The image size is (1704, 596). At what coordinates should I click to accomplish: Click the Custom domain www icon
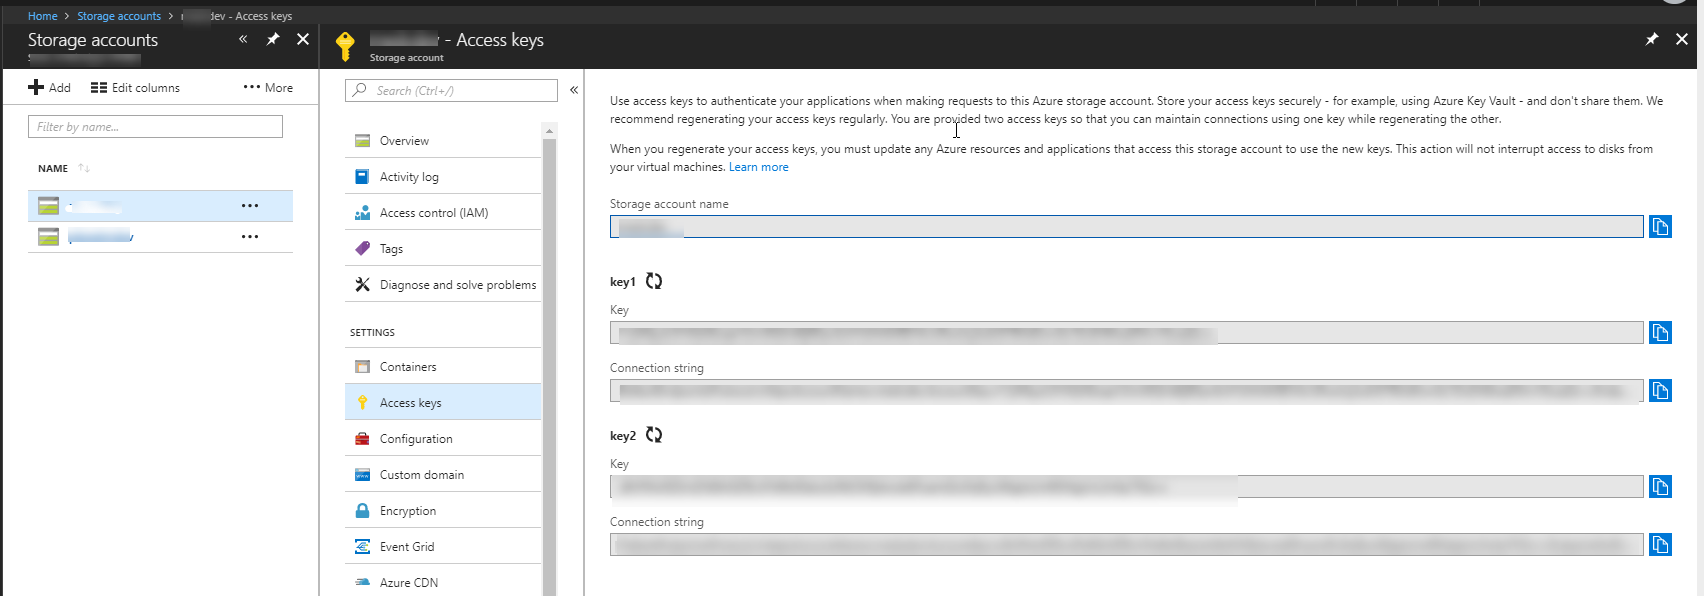click(x=362, y=475)
